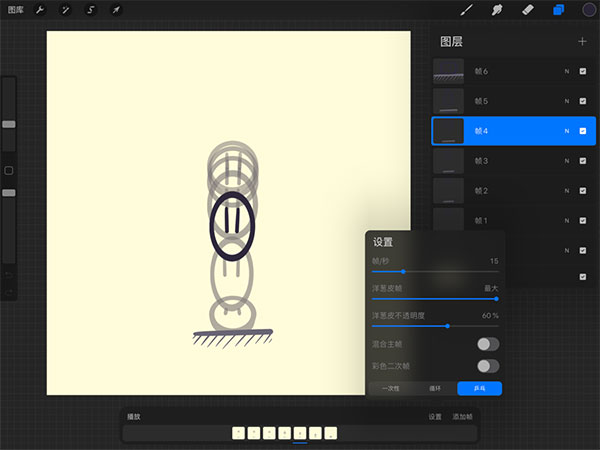This screenshot has width=600, height=450.
Task: Select the Brush tool
Action: [x=466, y=10]
